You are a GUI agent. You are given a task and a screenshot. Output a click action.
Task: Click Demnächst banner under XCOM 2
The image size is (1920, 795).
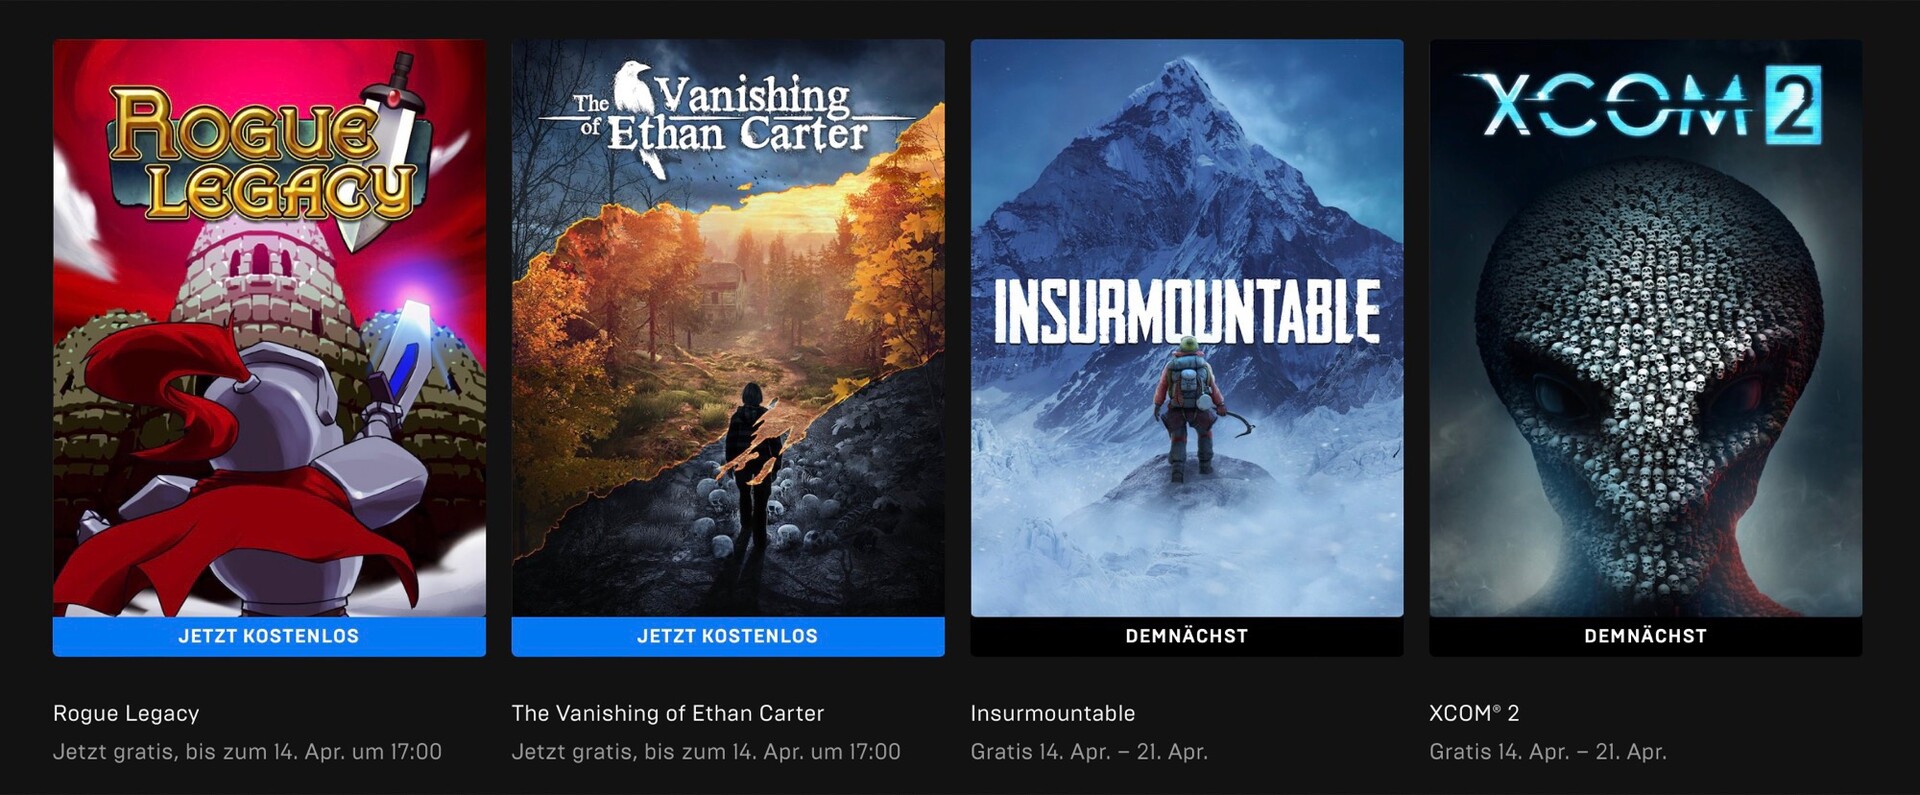tap(1646, 636)
